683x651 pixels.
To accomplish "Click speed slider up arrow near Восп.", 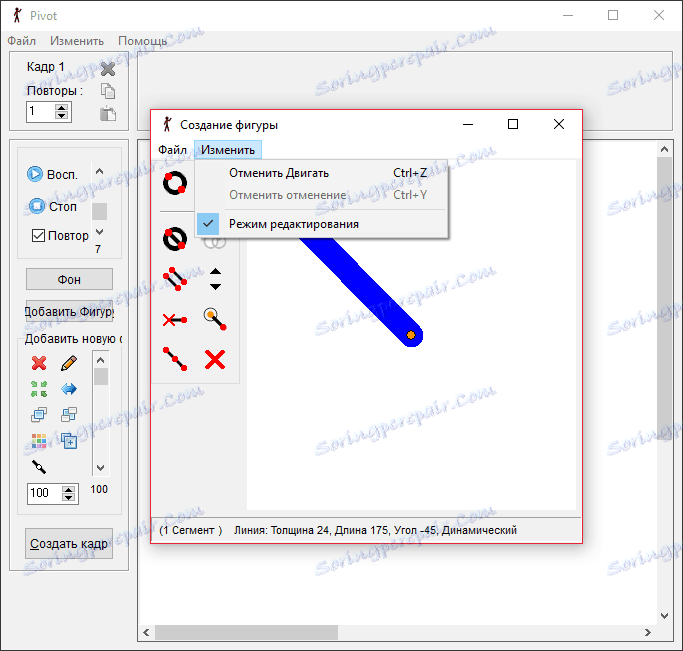I will pyautogui.click(x=99, y=171).
